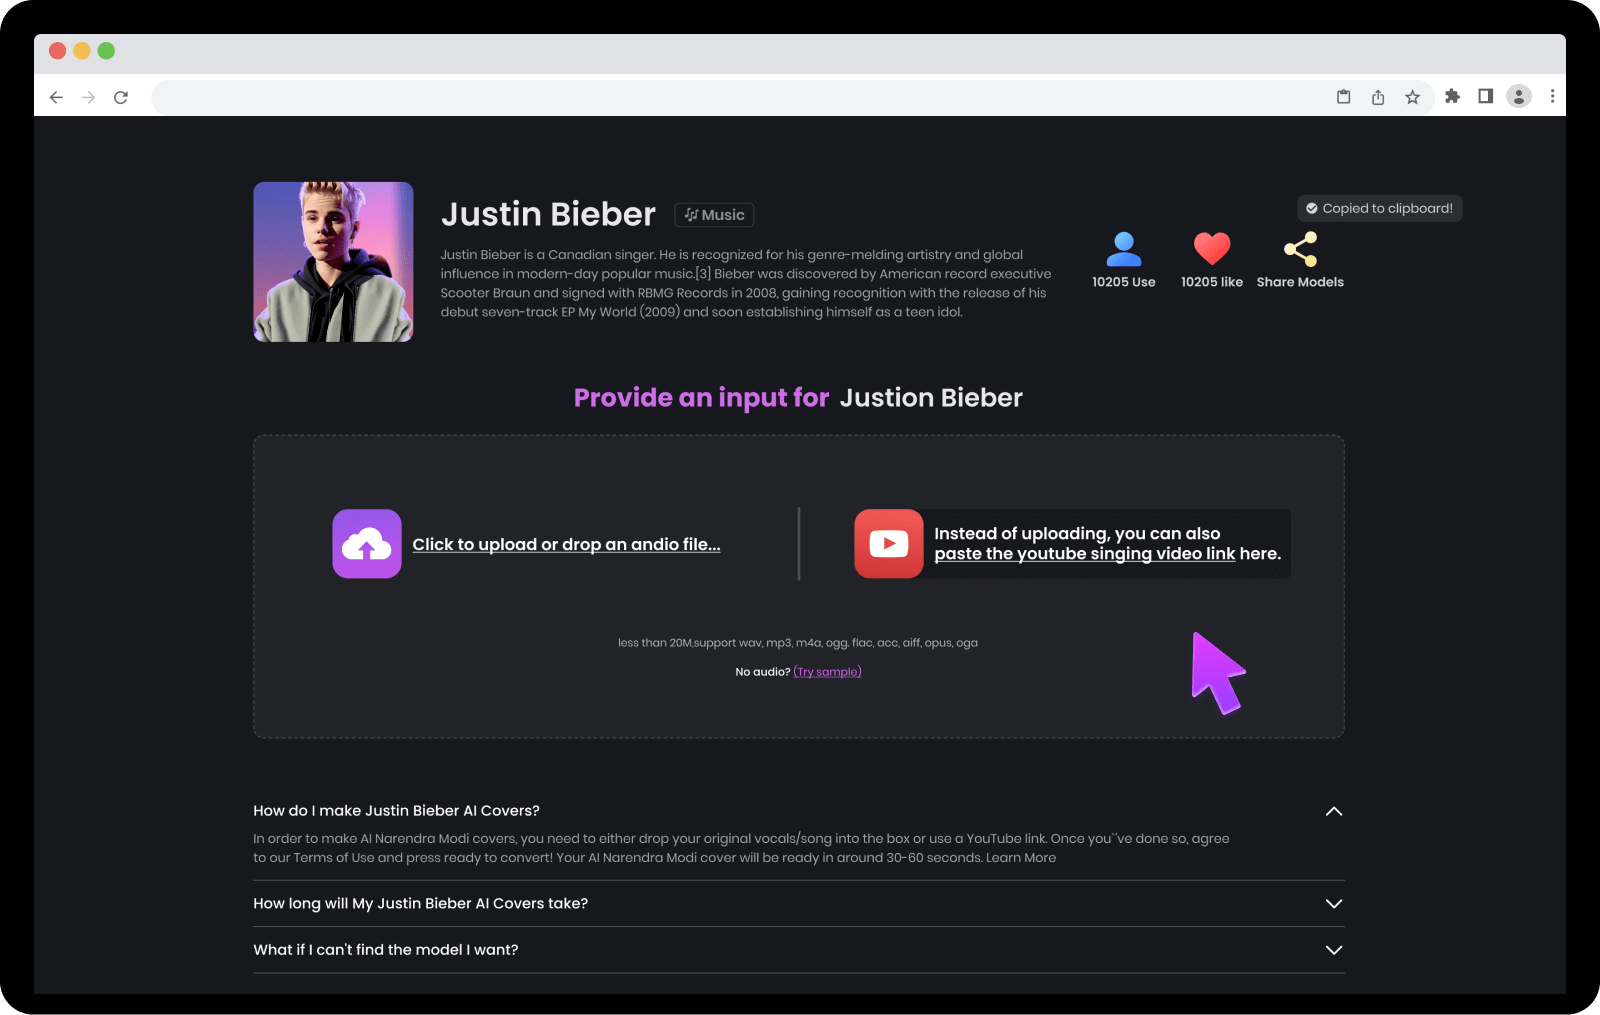
Task: Click the Share Models label
Action: pos(1300,282)
